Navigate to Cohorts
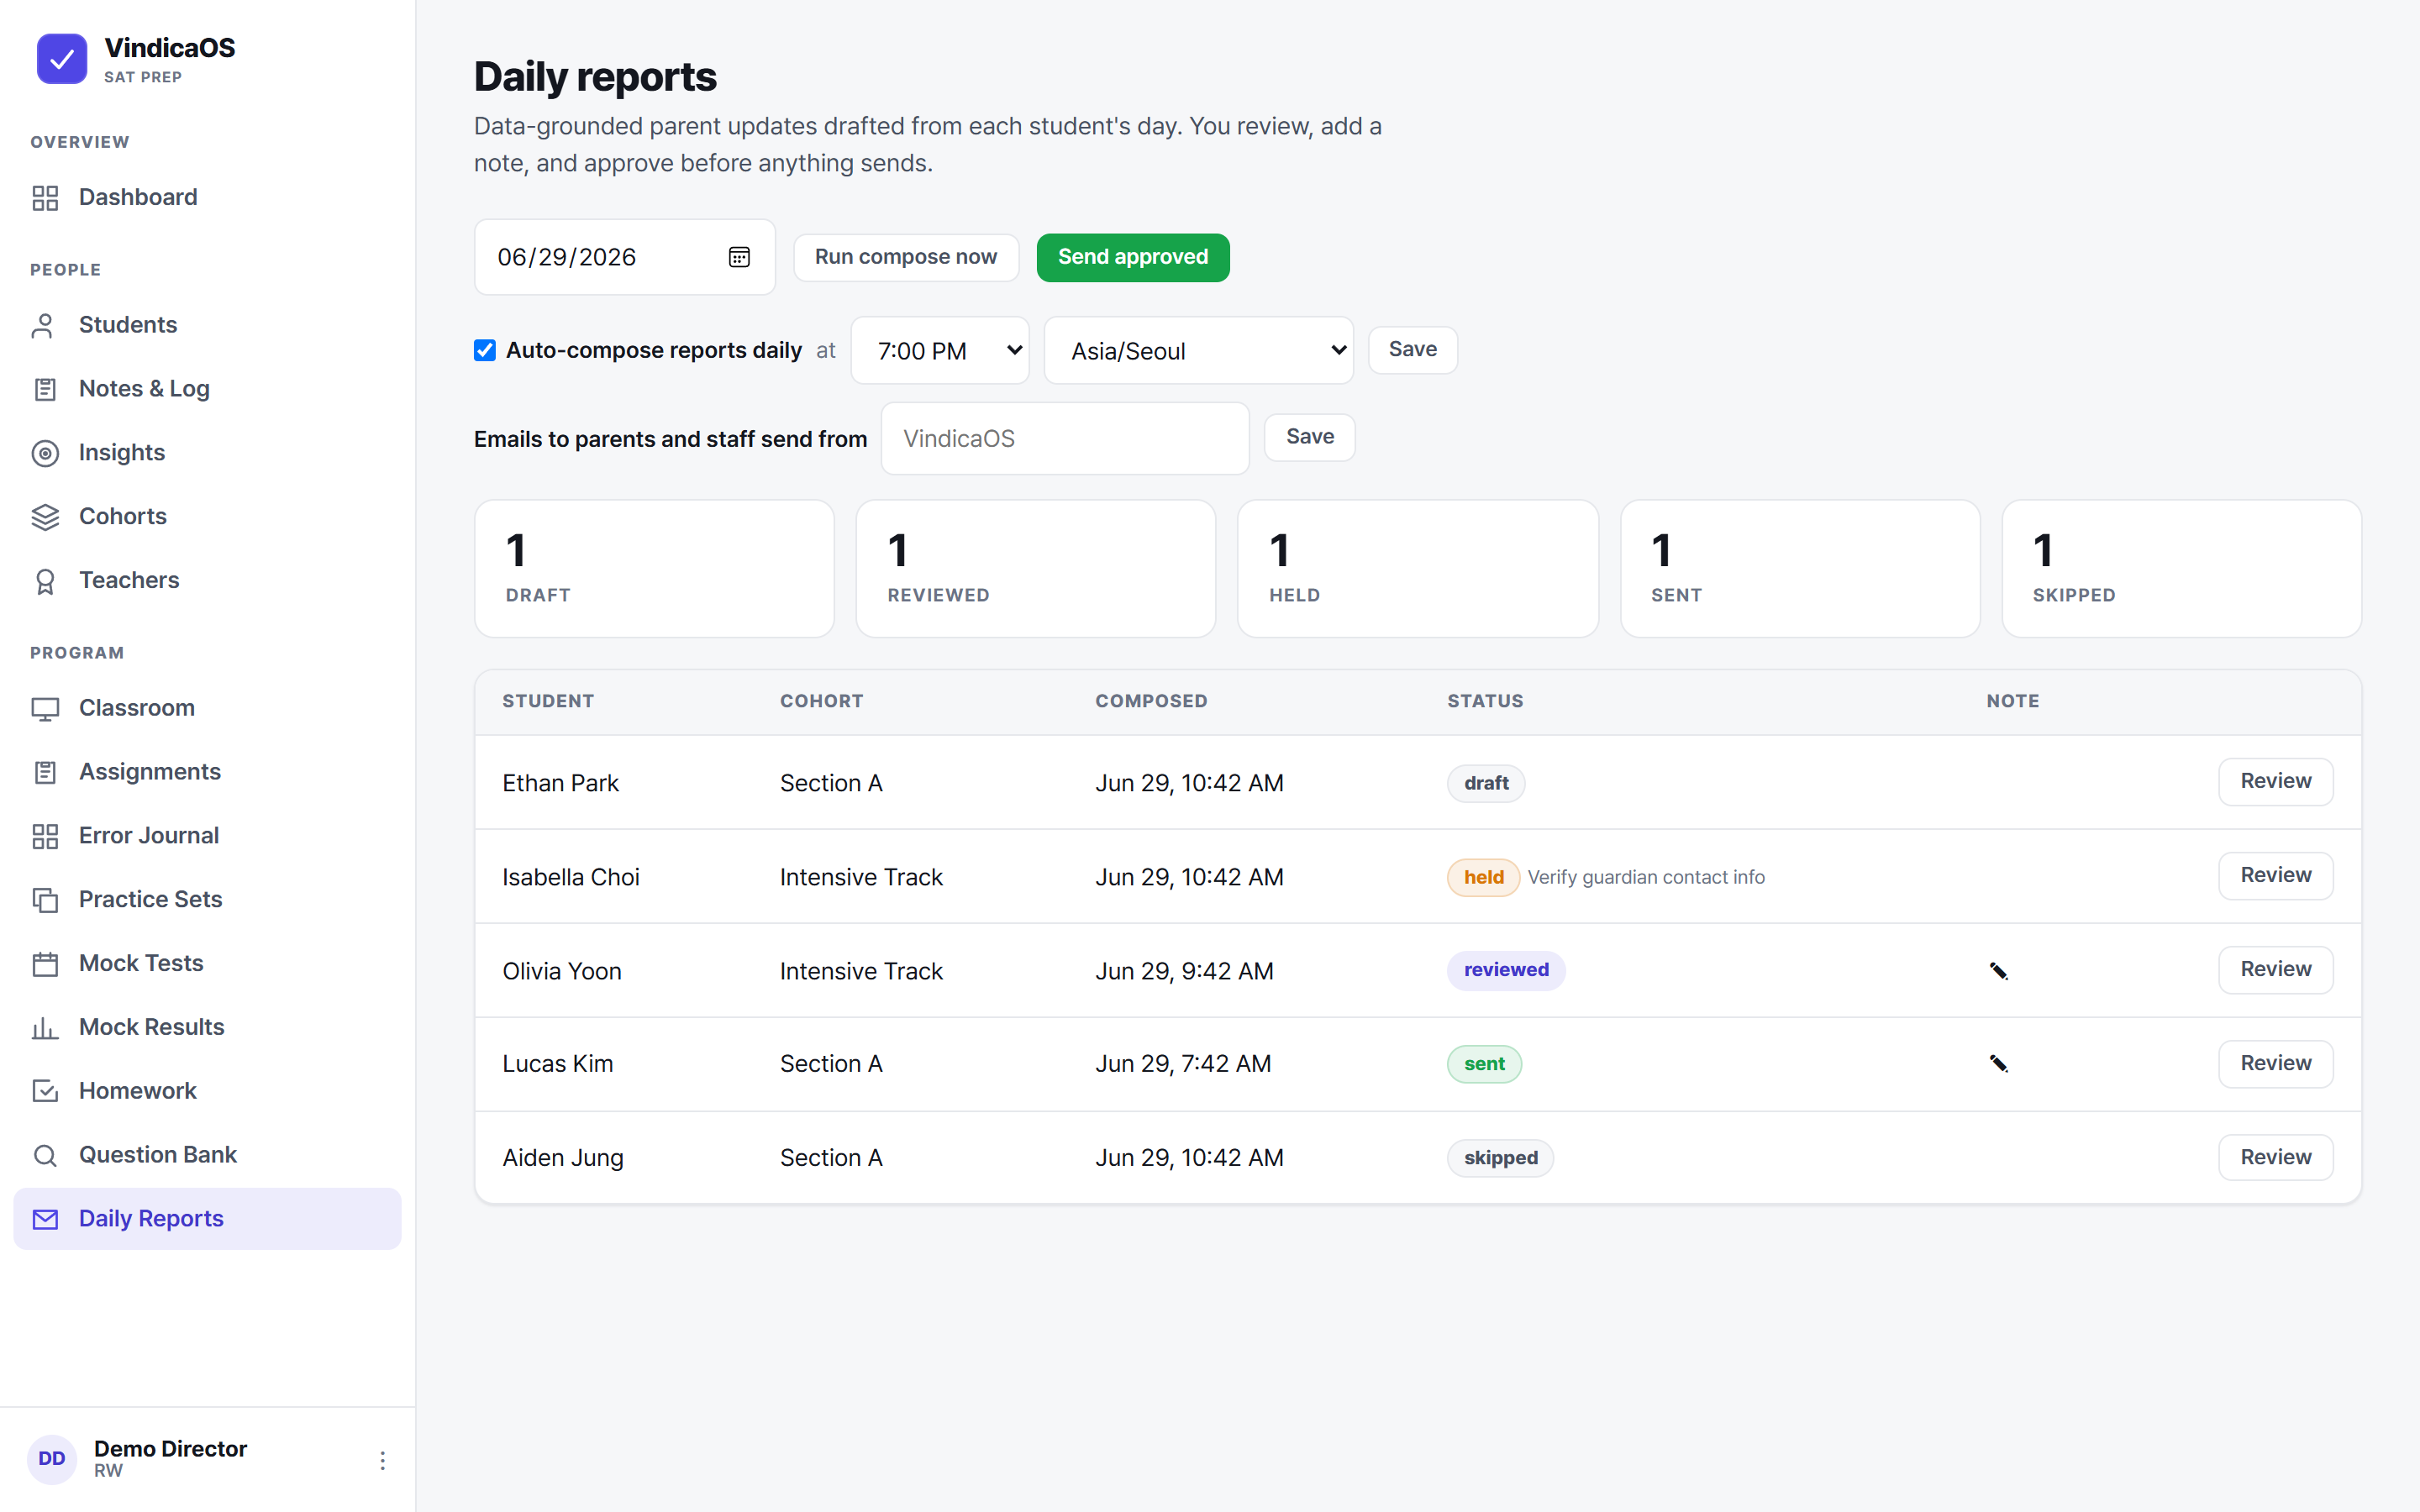2420x1512 pixels. pos(207,517)
